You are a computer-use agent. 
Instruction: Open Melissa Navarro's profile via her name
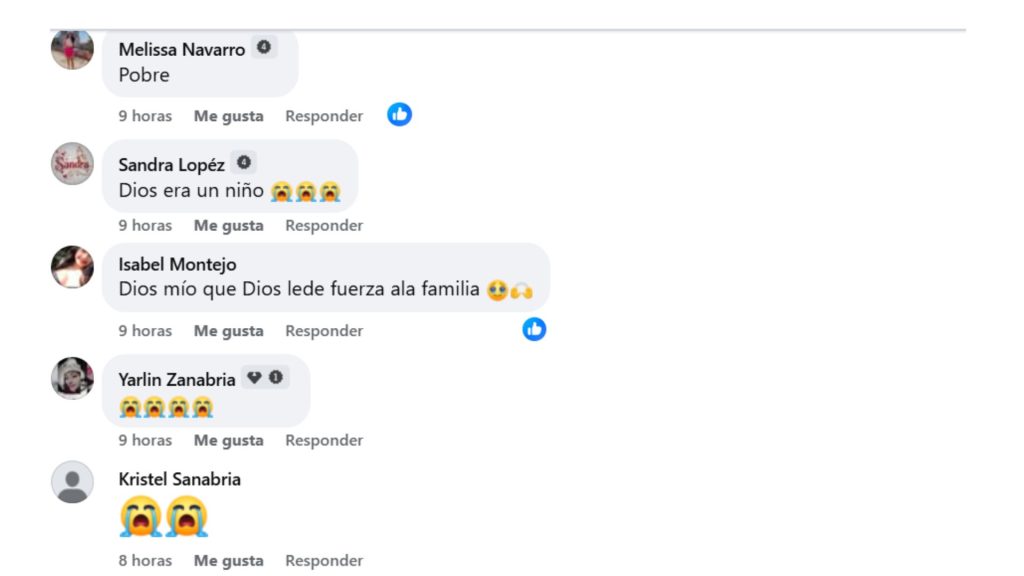tap(182, 48)
